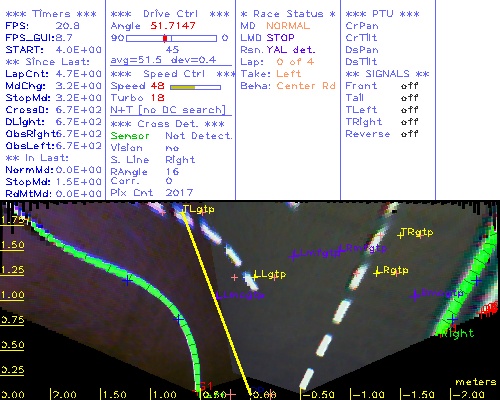Click the -1.00 horizontal axis tick

pyautogui.click(x=368, y=395)
